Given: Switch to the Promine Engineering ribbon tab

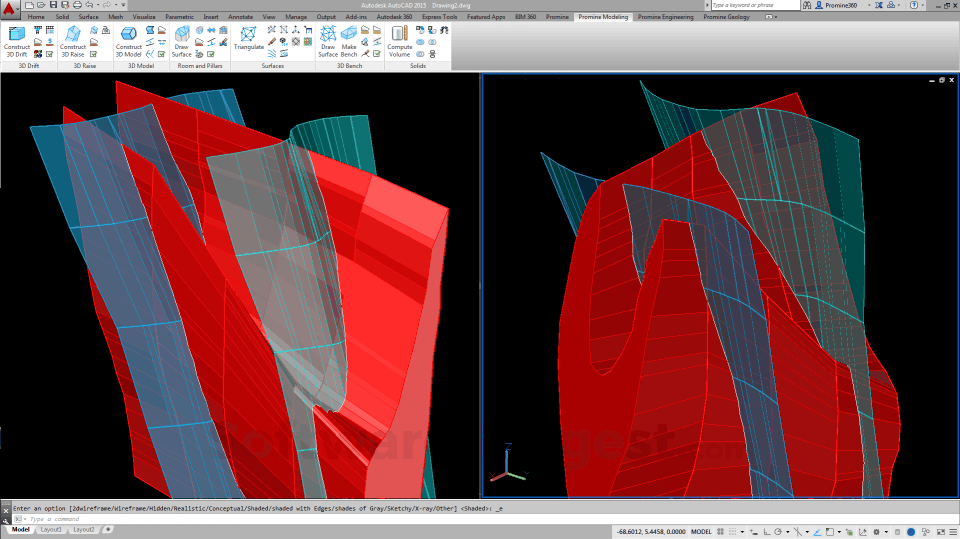Looking at the screenshot, I should pos(665,17).
